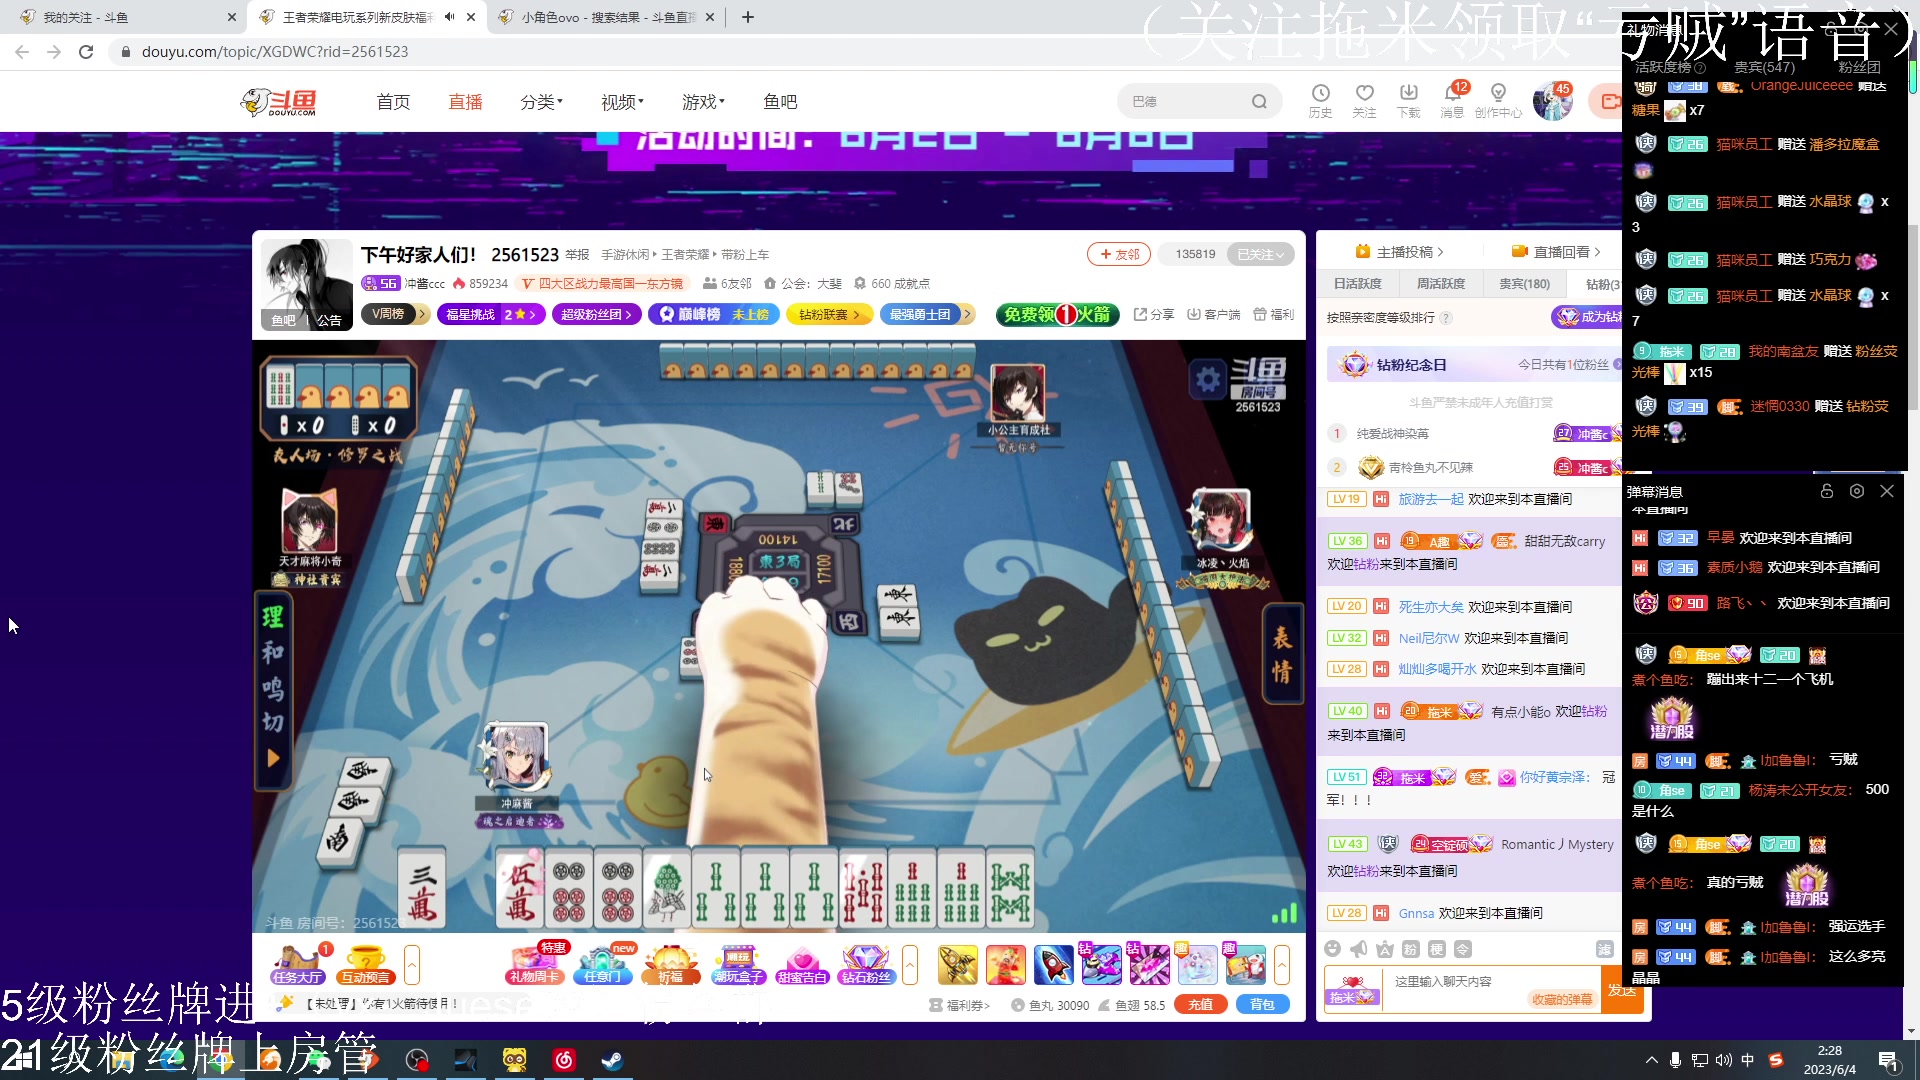Switch to 贵宾(180) tab
1920x1080 pixels.
tap(1524, 284)
